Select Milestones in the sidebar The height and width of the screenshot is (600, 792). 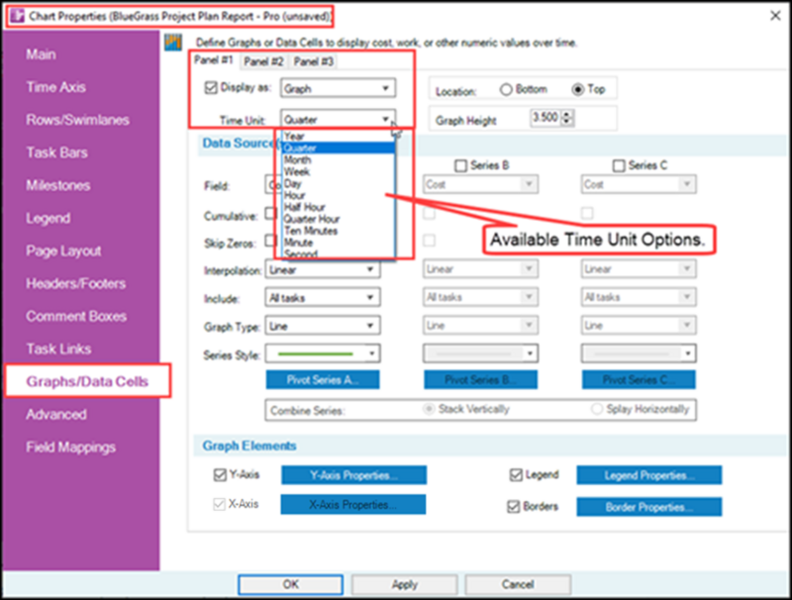coord(58,185)
